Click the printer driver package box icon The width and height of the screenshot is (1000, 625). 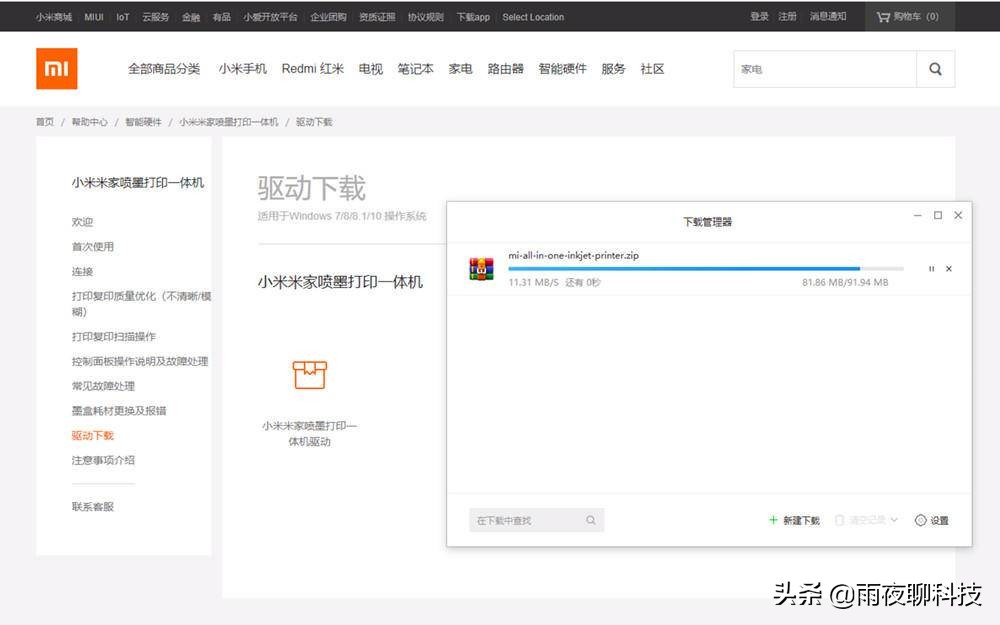pos(310,374)
